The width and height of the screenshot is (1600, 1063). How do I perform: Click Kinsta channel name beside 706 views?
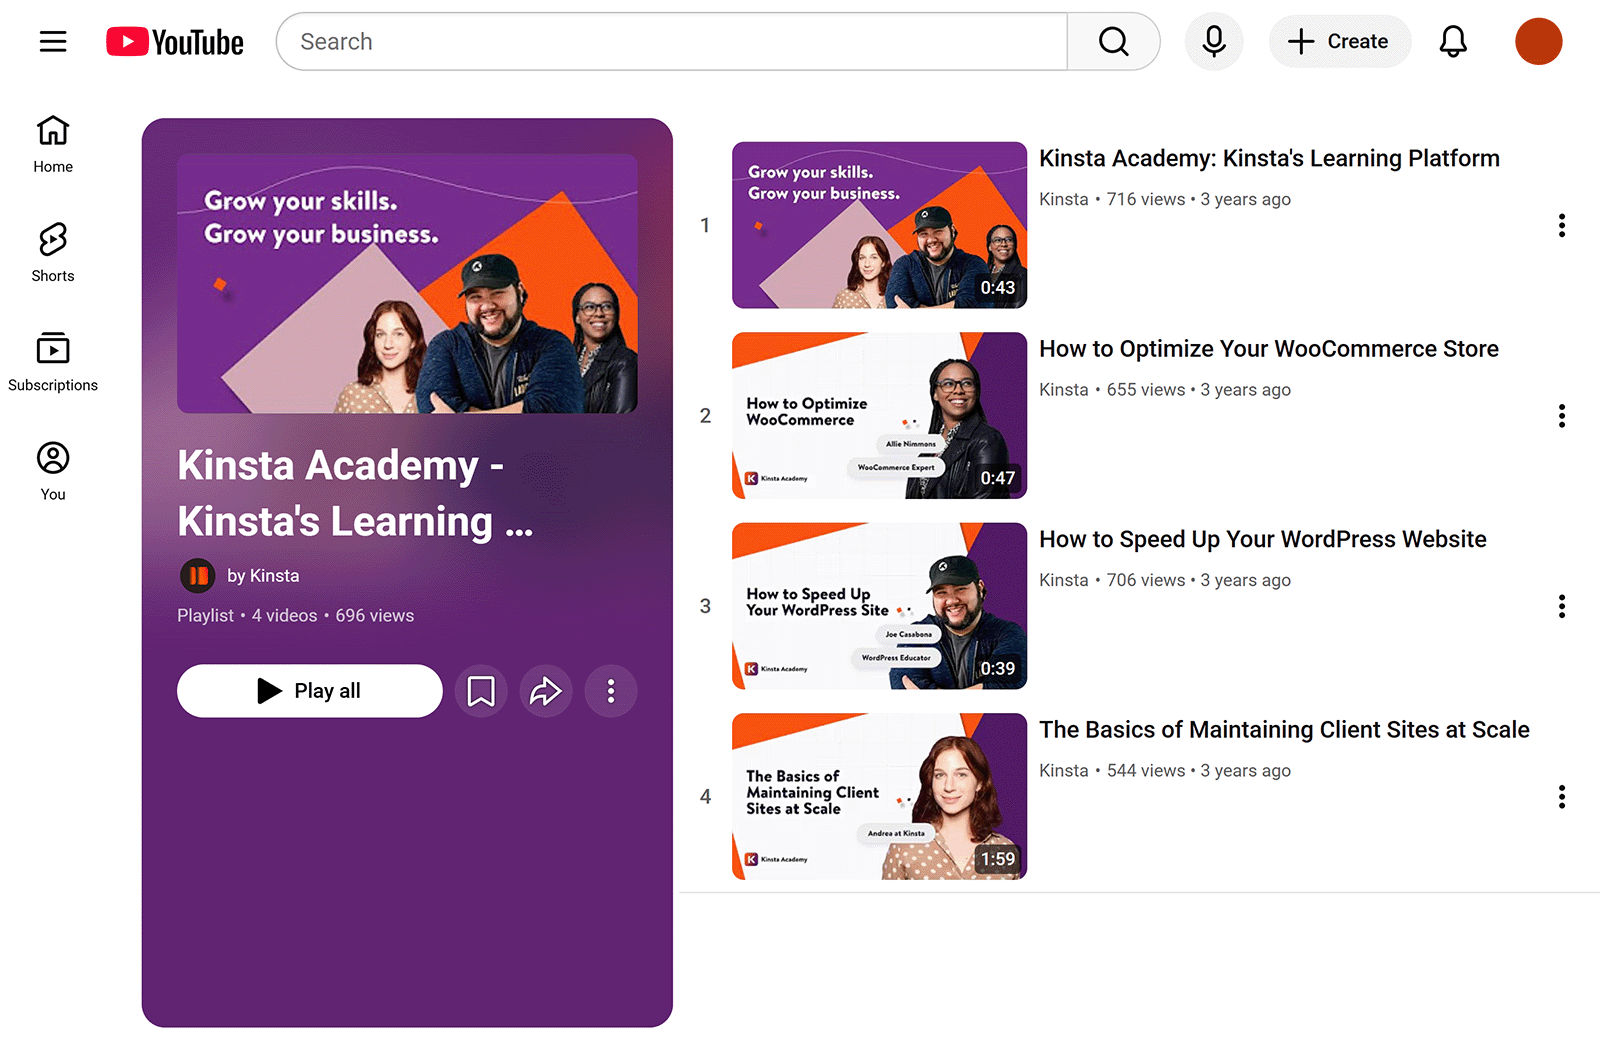(x=1063, y=580)
